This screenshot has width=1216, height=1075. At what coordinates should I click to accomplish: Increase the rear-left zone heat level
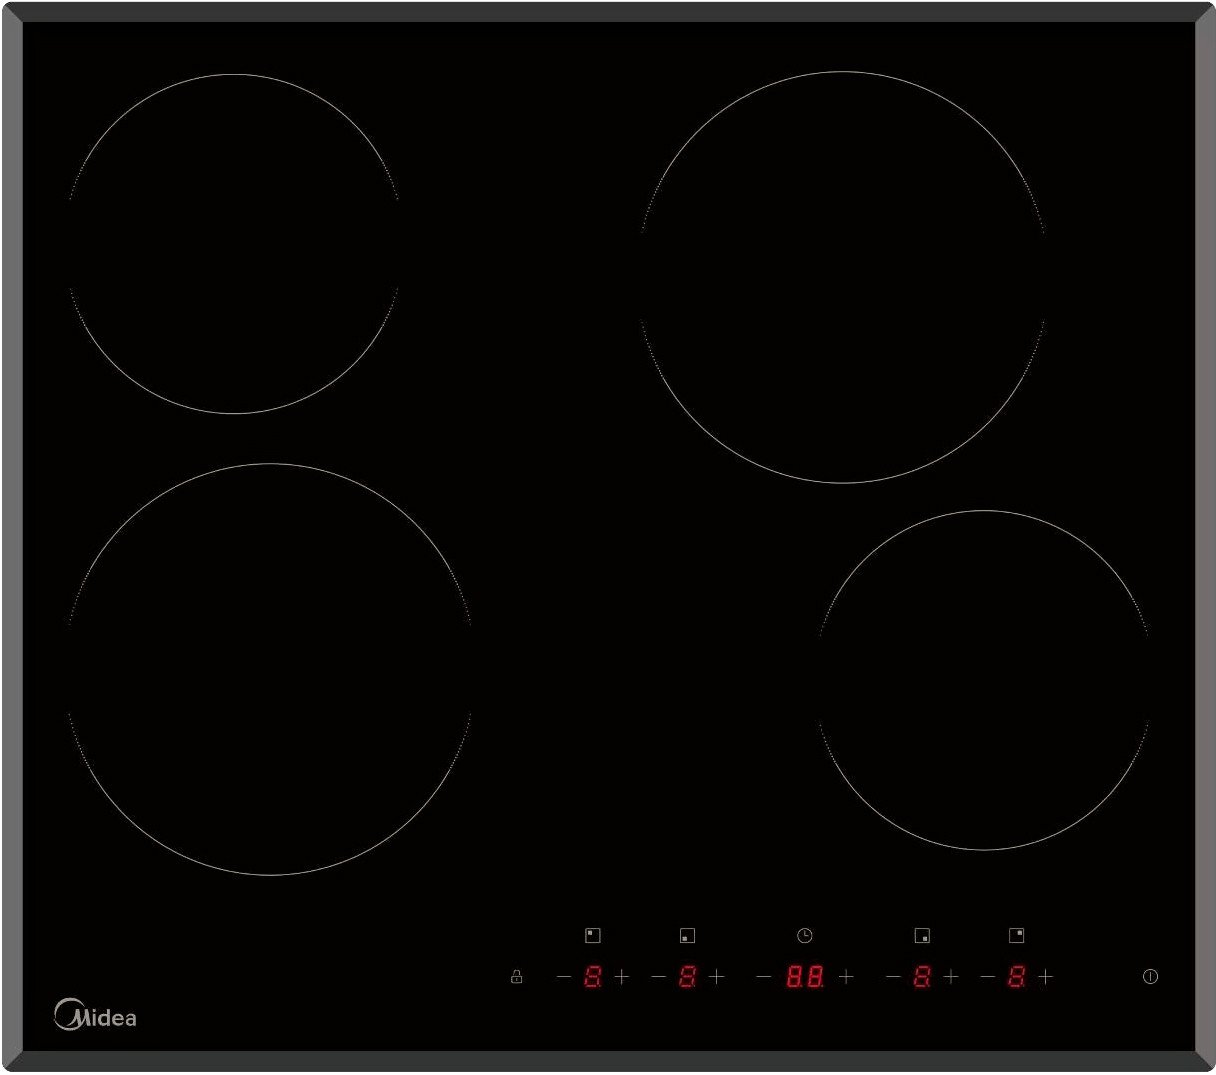622,977
